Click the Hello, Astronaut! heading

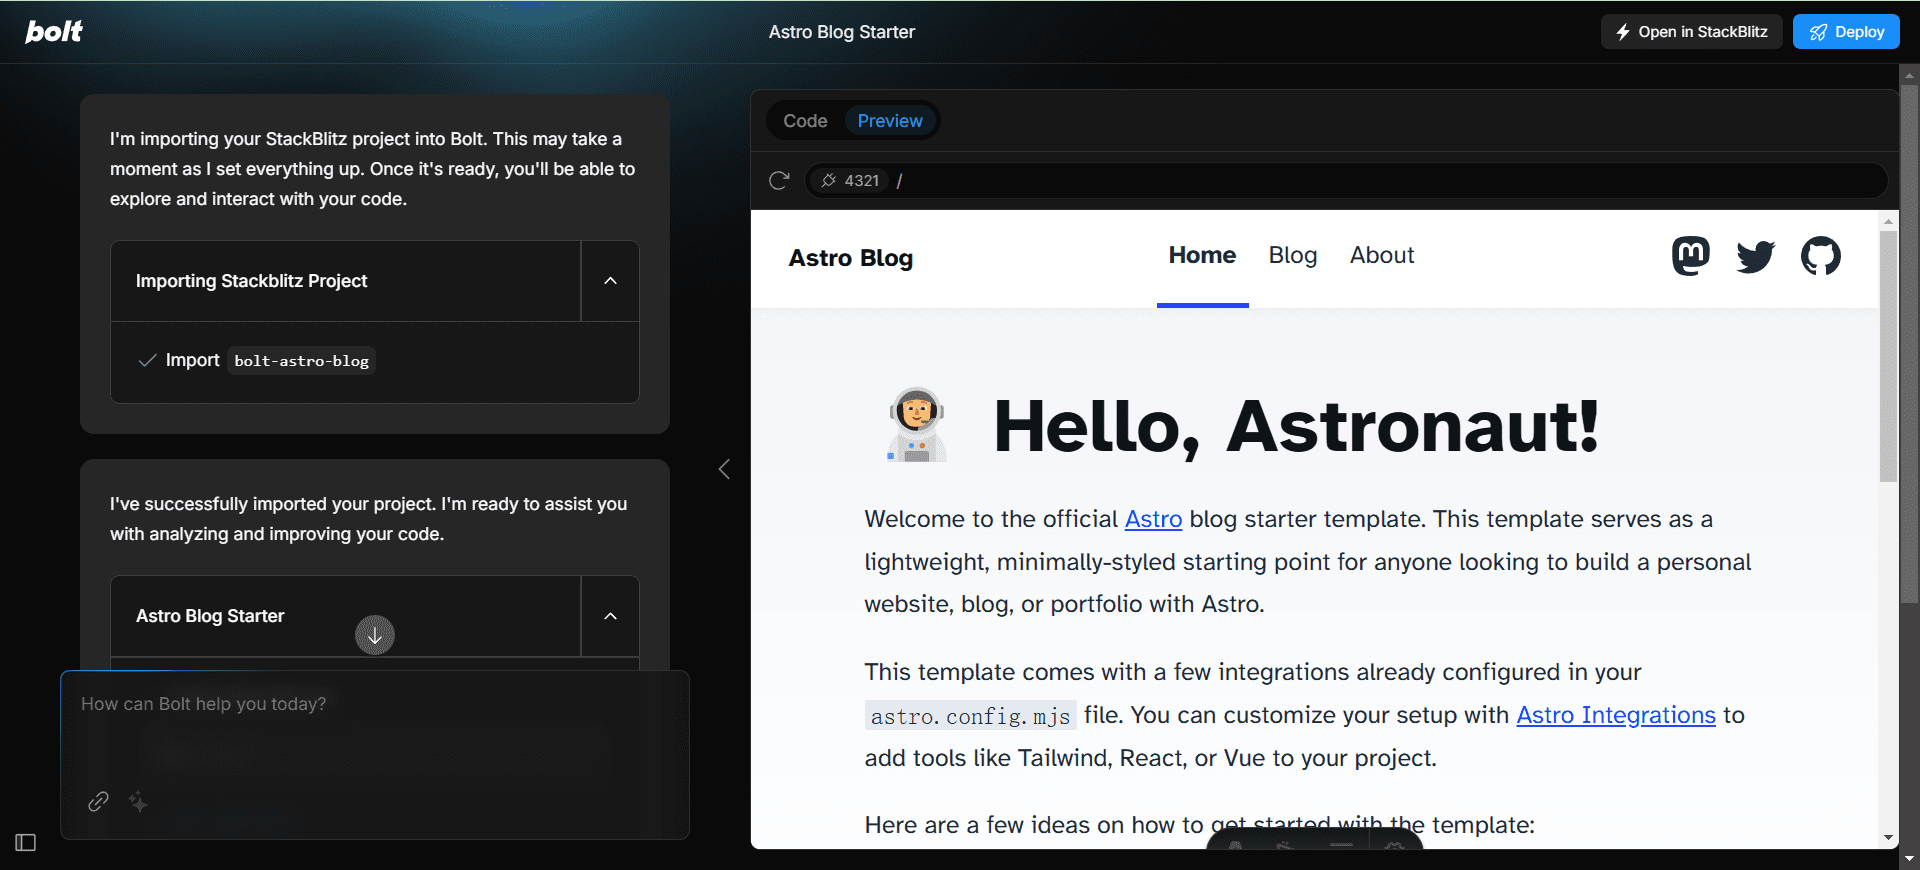click(x=1296, y=426)
